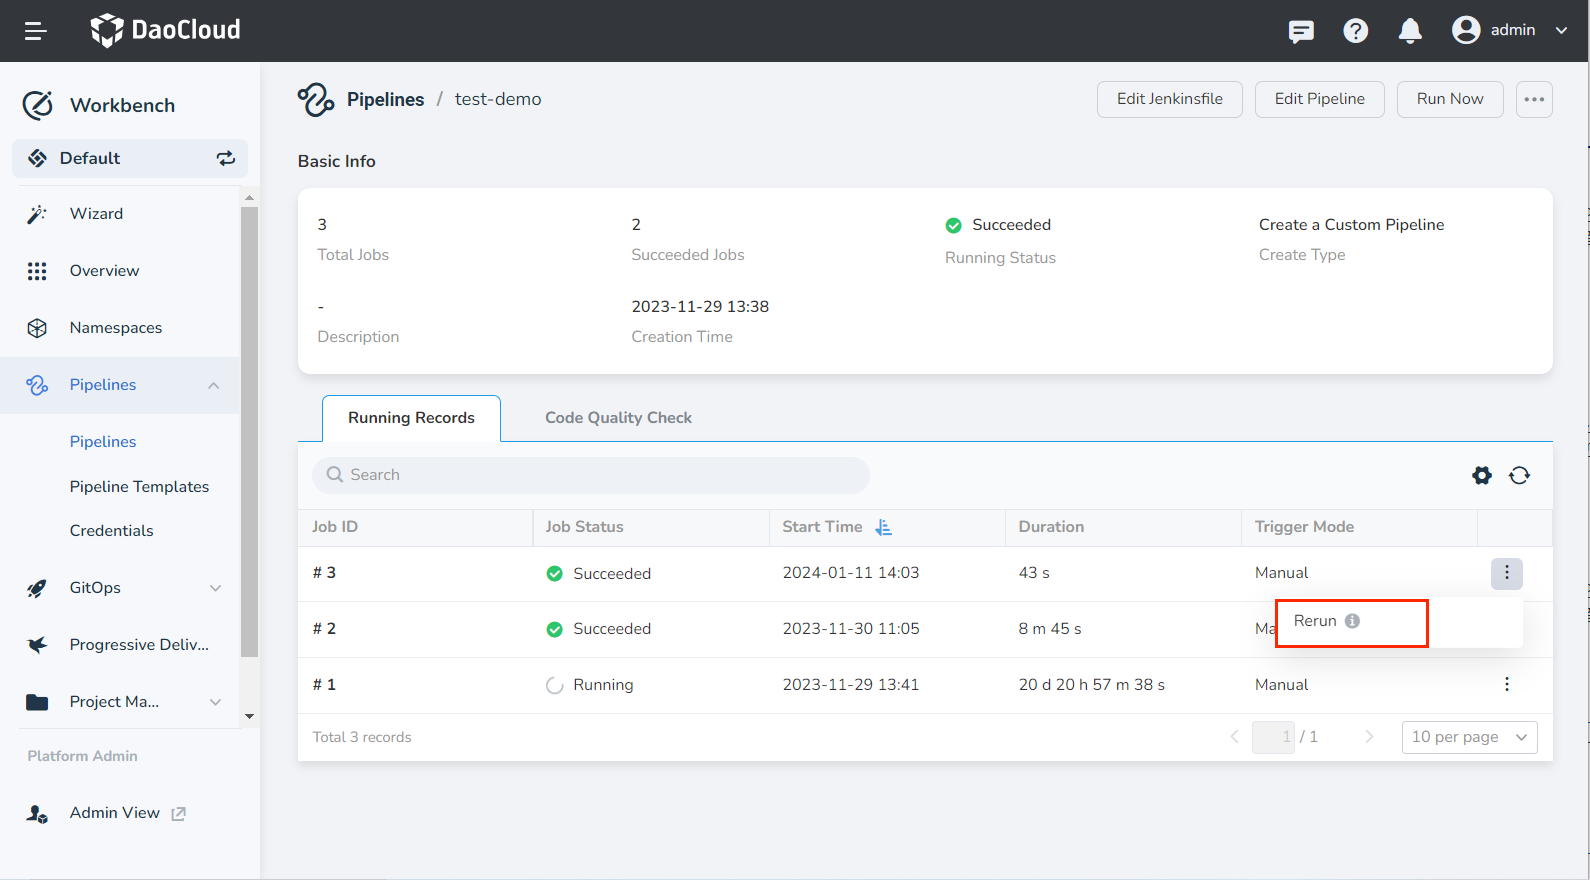Click the Rerun info icon
1590x880 pixels.
click(x=1352, y=621)
